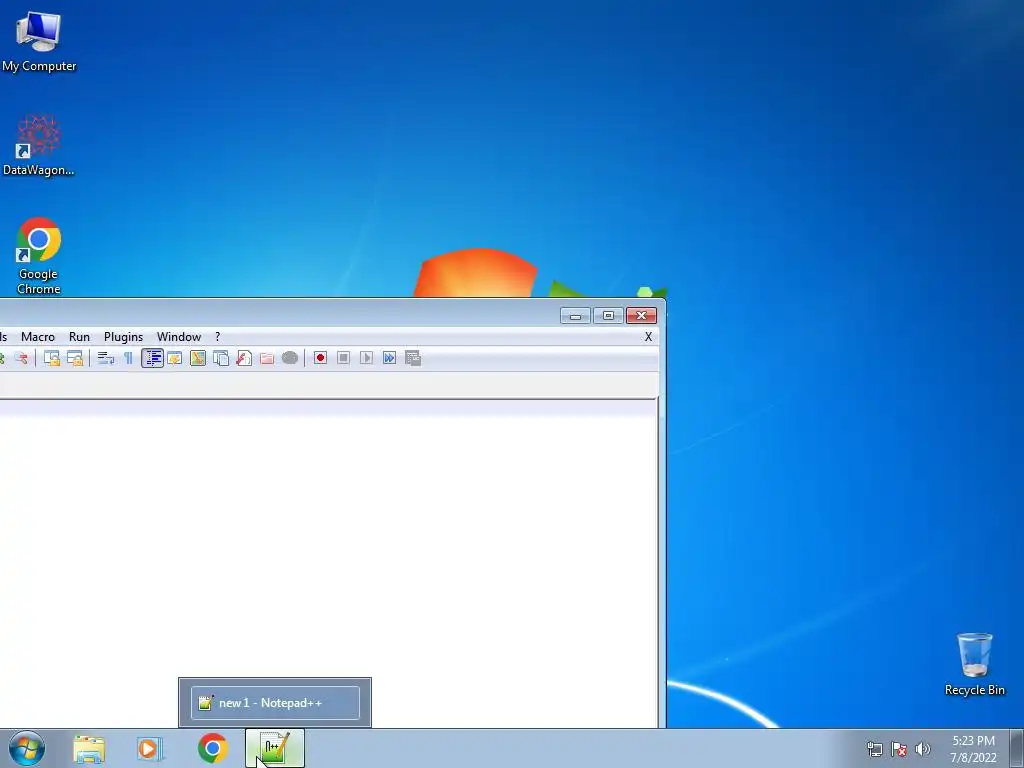Enable Synchronize Horizontal Scrolling in toolbar
This screenshot has height=768, width=1024.
click(75, 358)
